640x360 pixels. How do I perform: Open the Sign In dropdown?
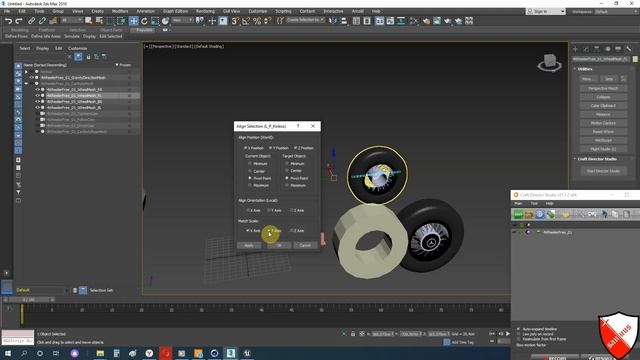pyautogui.click(x=546, y=11)
